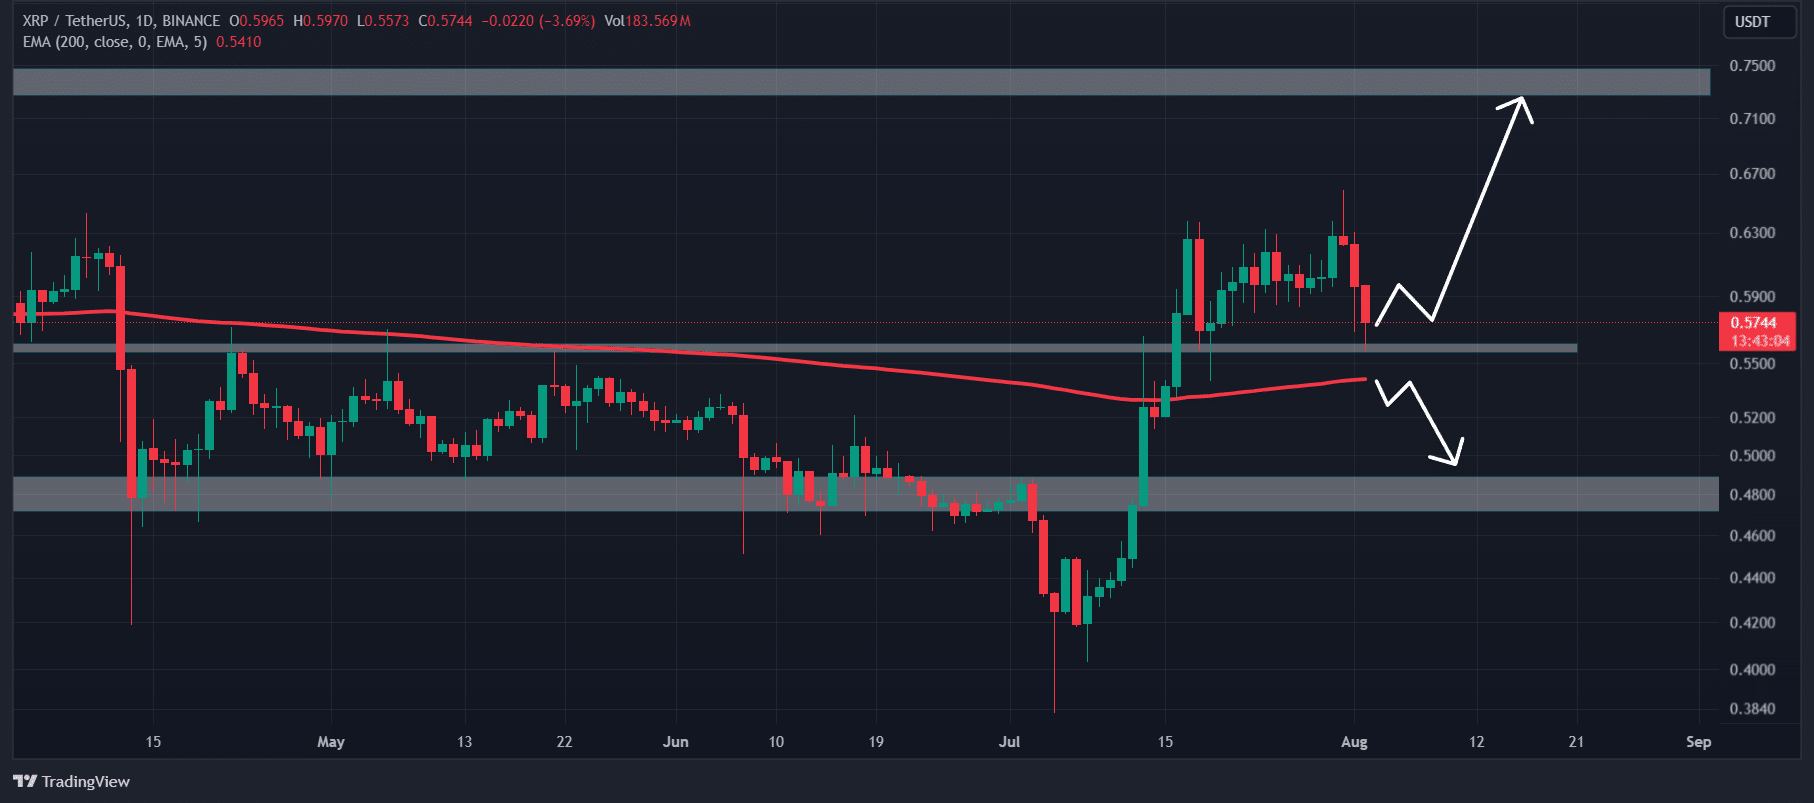Click the 13:43:04 bar countdown timer
The width and height of the screenshot is (1814, 803).
[x=1760, y=341]
